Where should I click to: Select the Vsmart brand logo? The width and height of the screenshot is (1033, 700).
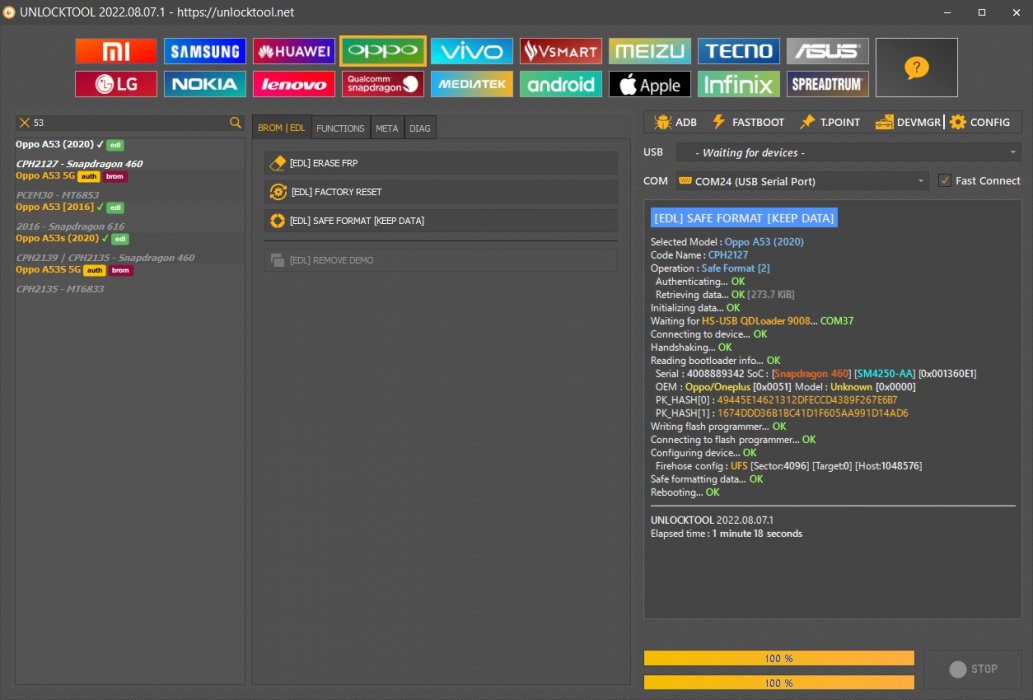561,51
